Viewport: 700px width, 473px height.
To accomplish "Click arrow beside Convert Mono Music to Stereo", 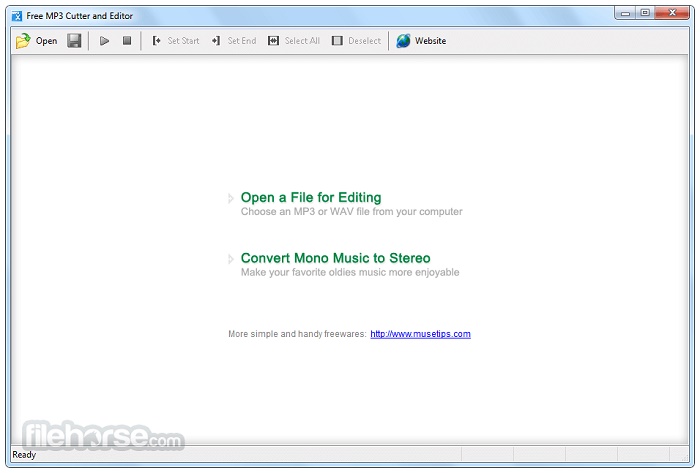I will click(230, 259).
